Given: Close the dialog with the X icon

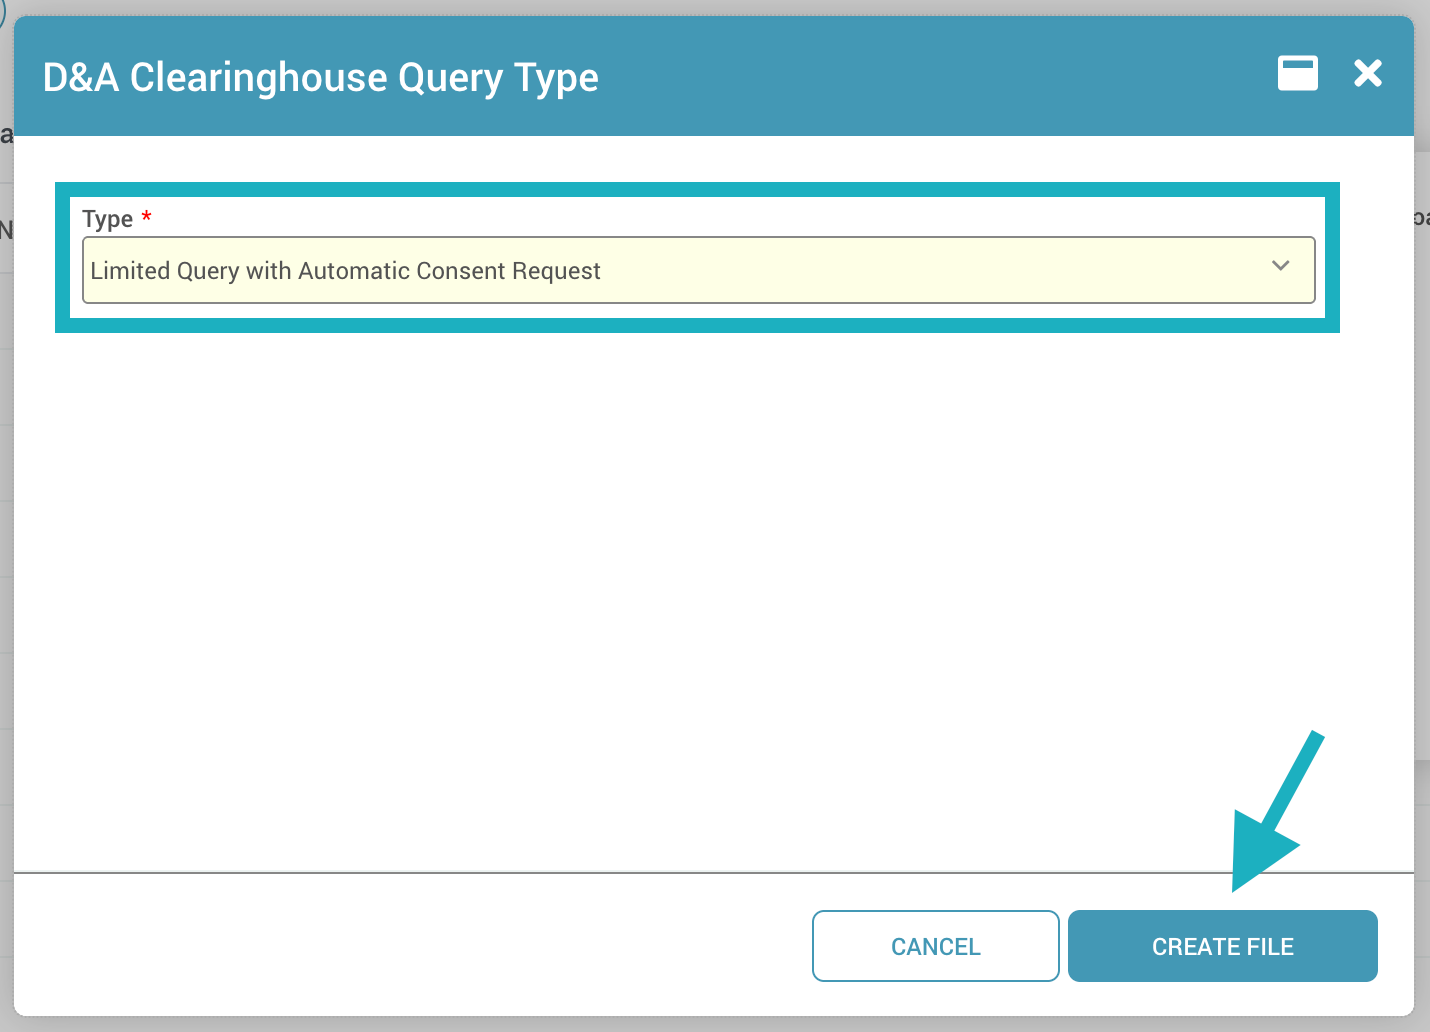Looking at the screenshot, I should click(1367, 73).
